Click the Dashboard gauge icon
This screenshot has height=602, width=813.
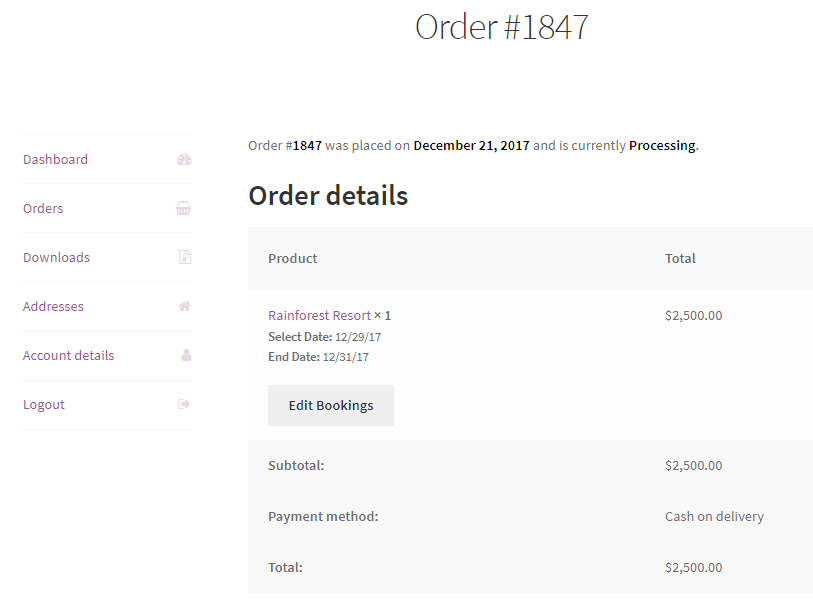[x=184, y=160]
